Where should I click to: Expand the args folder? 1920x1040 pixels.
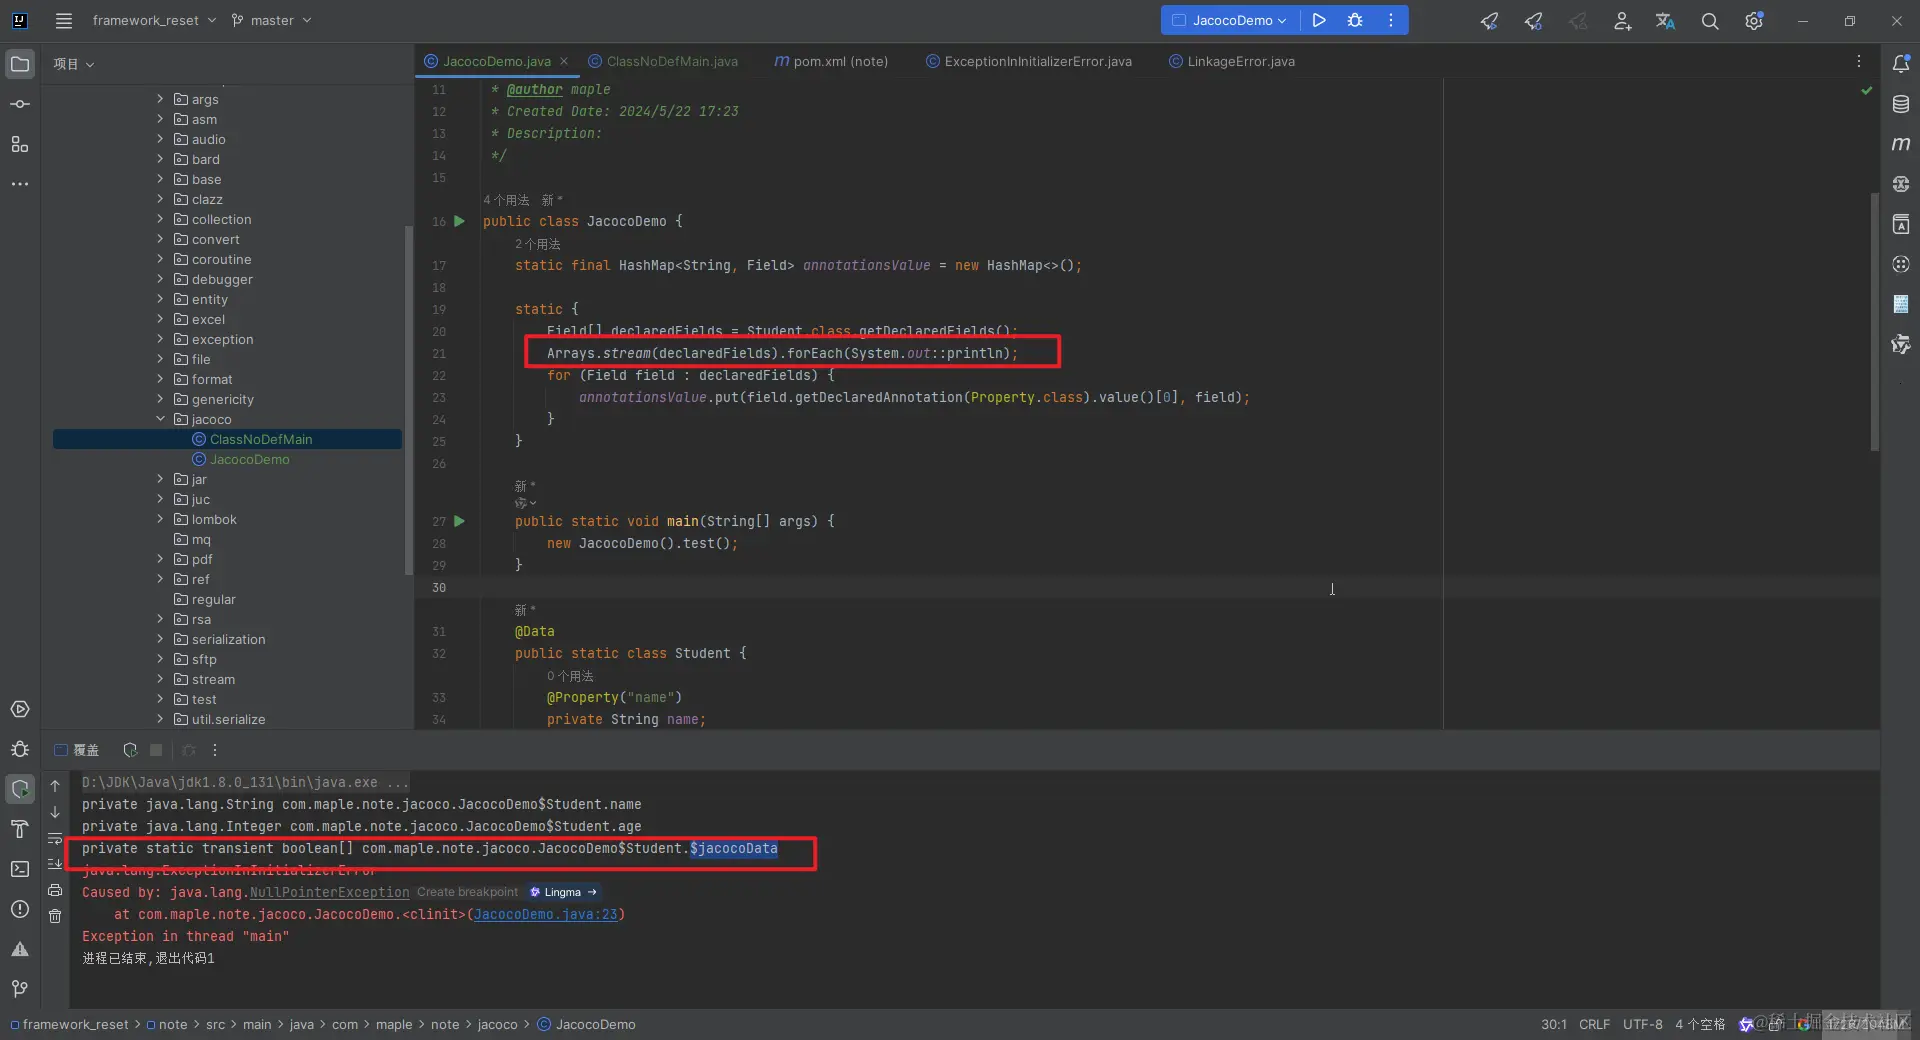tap(160, 99)
